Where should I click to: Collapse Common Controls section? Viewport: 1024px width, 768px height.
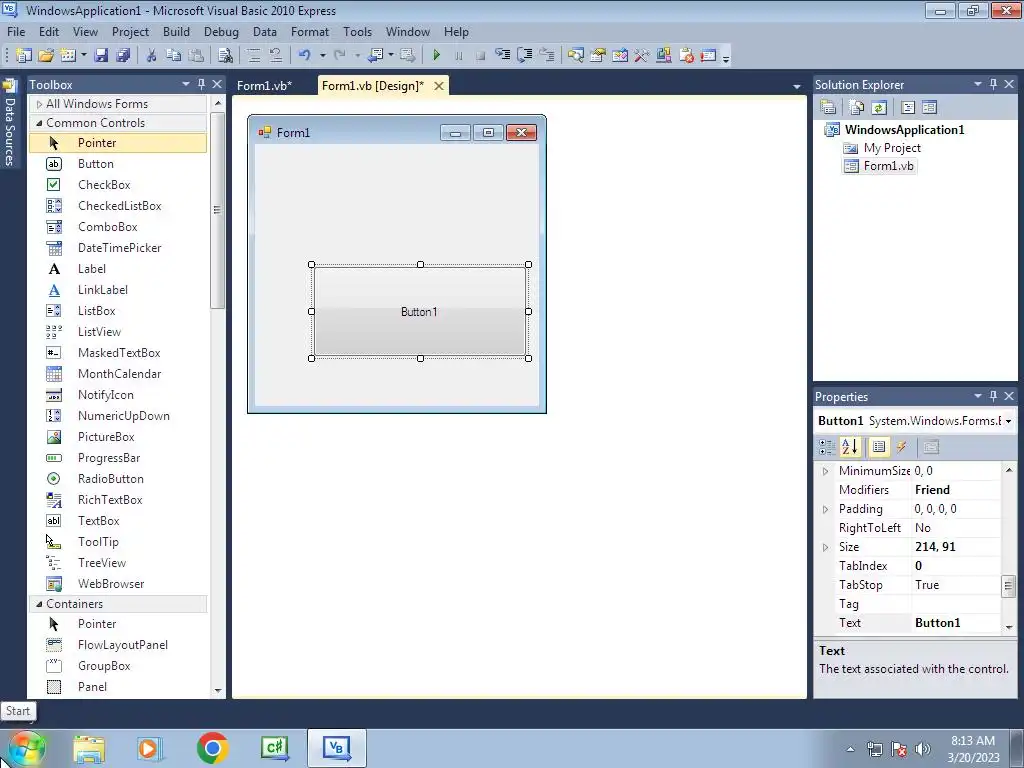click(x=39, y=123)
